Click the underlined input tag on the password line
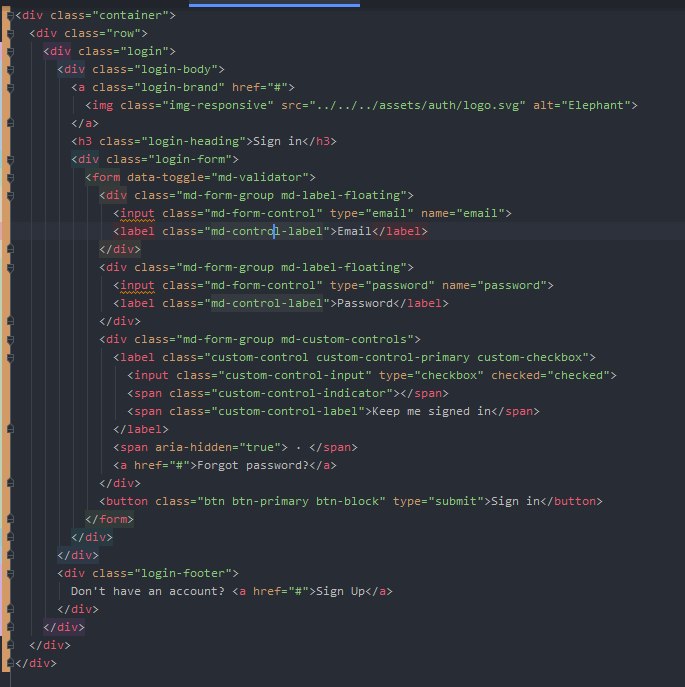The height and width of the screenshot is (687, 685). [137, 285]
